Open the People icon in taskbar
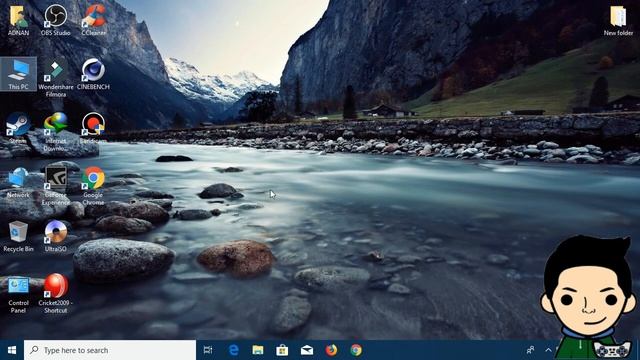640x360 pixels. (531, 350)
